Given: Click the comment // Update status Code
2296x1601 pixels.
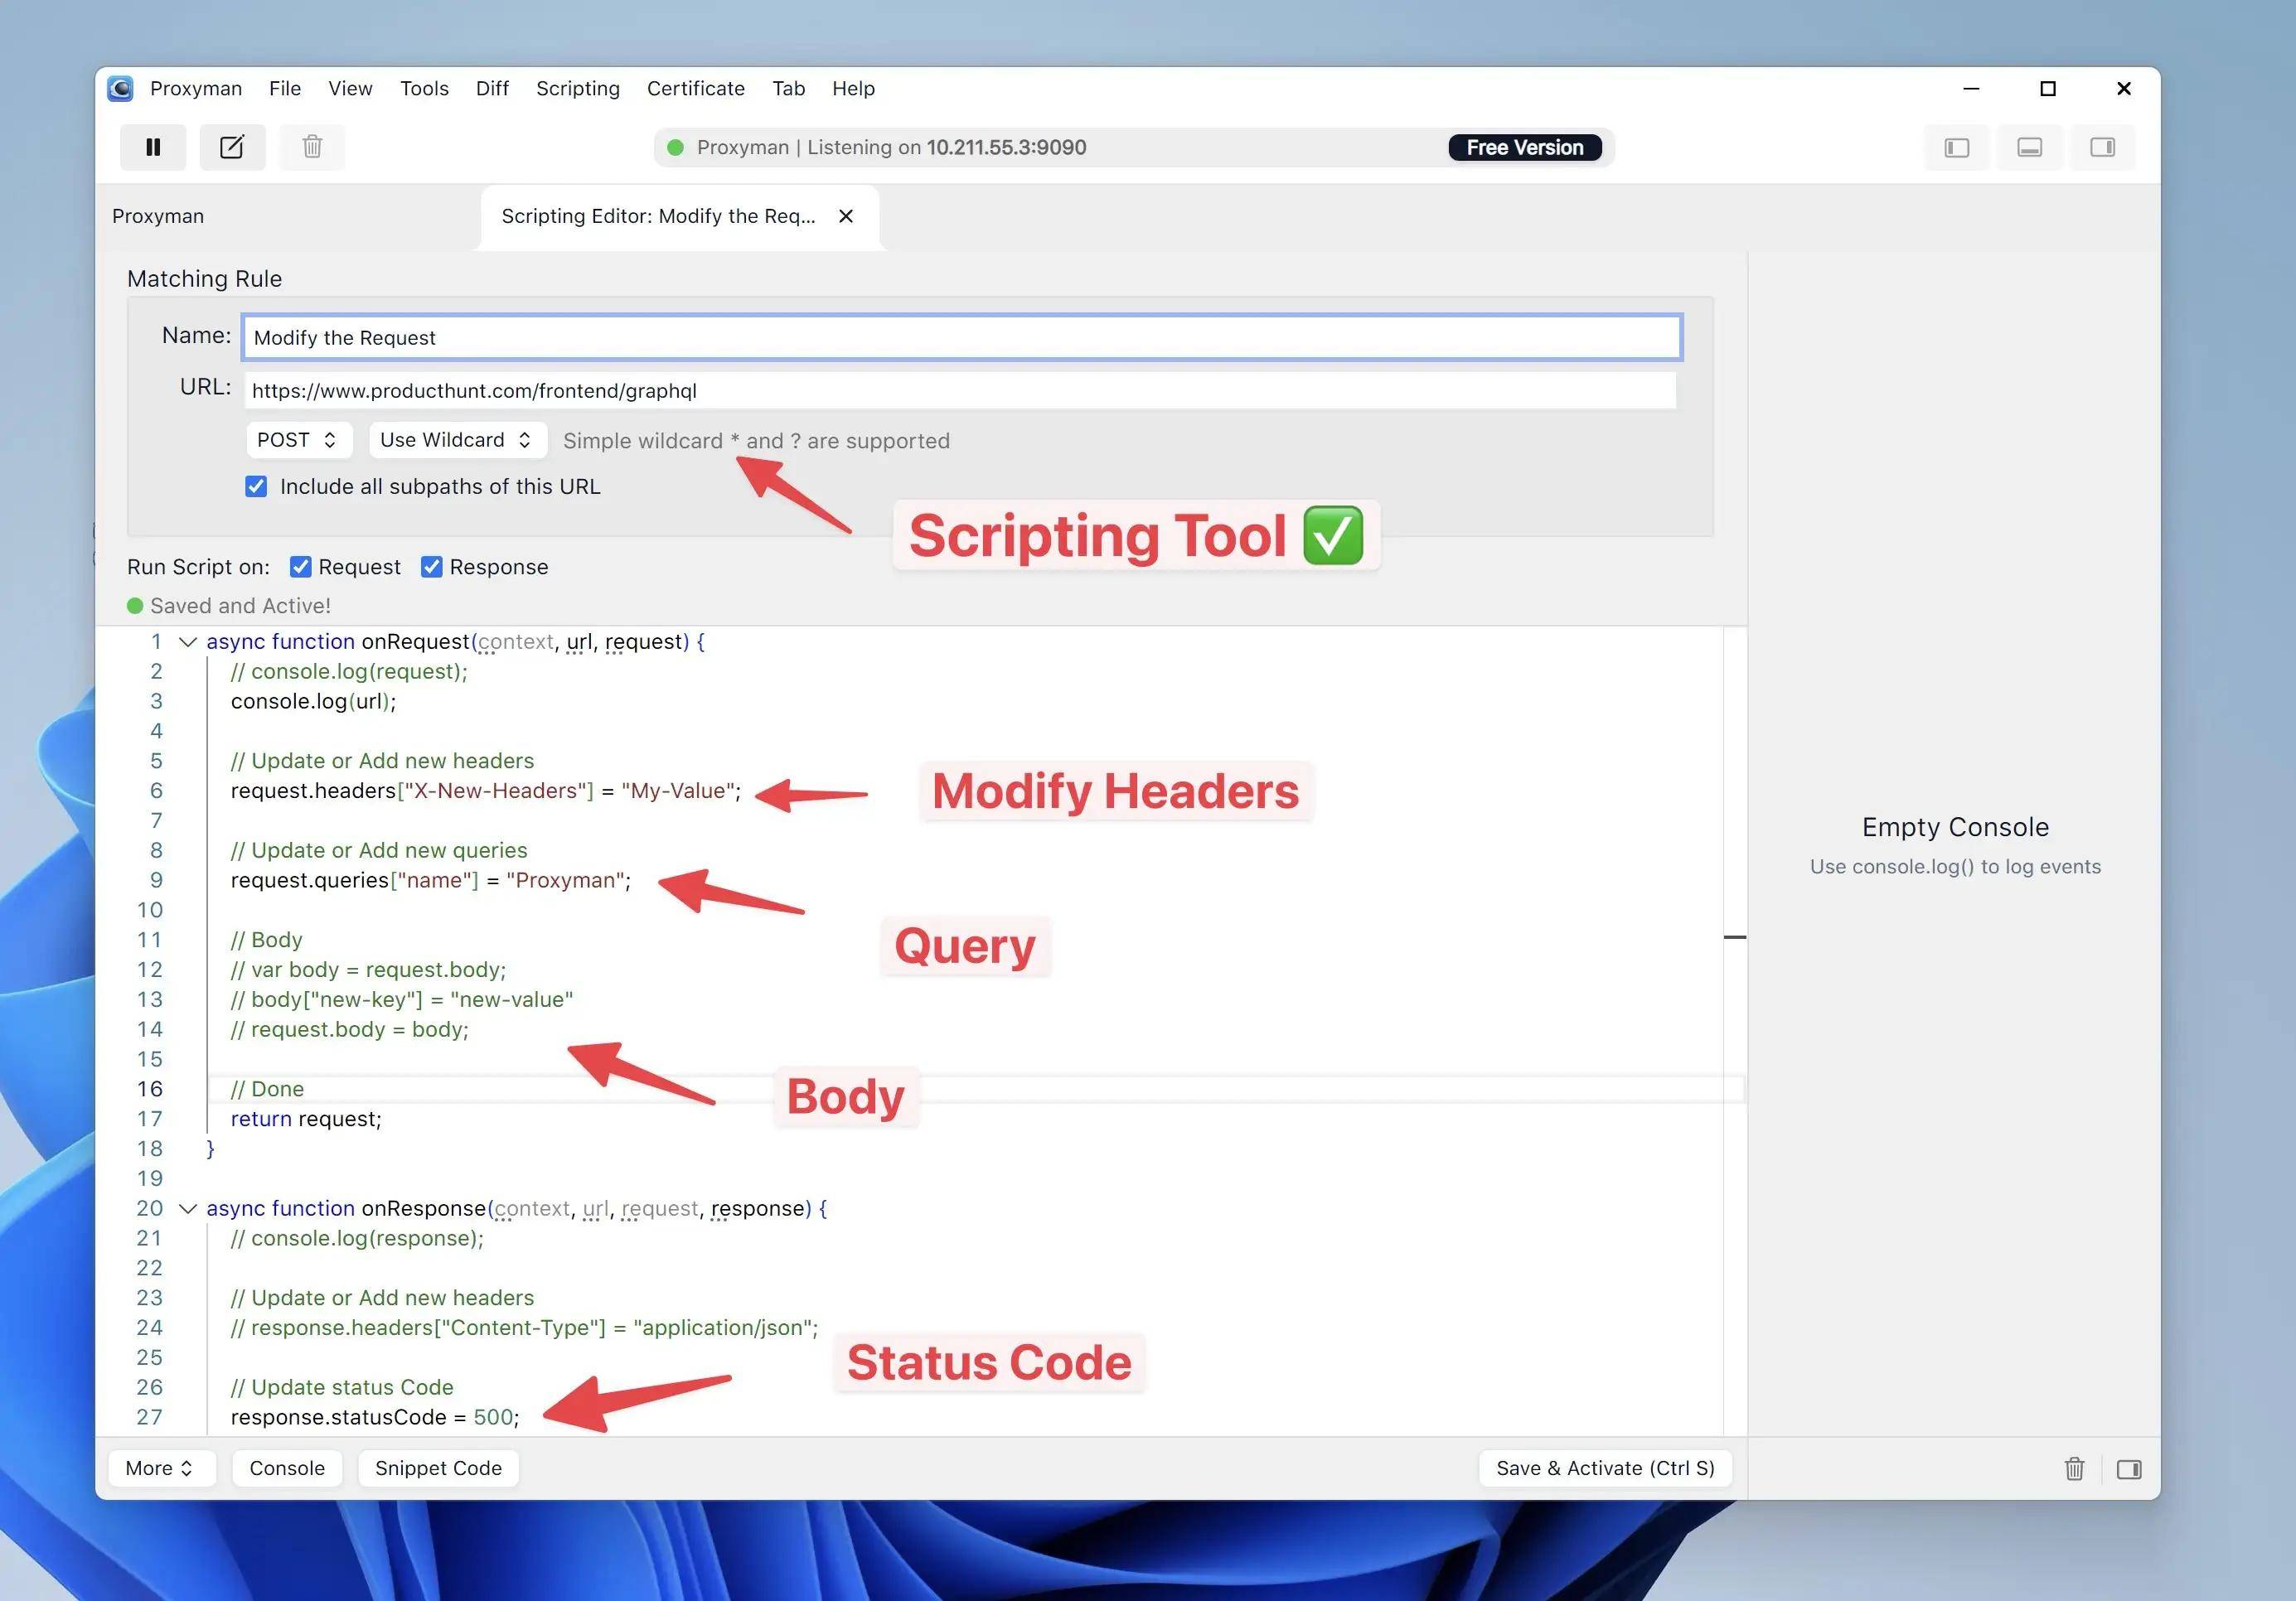Looking at the screenshot, I should point(342,1387).
